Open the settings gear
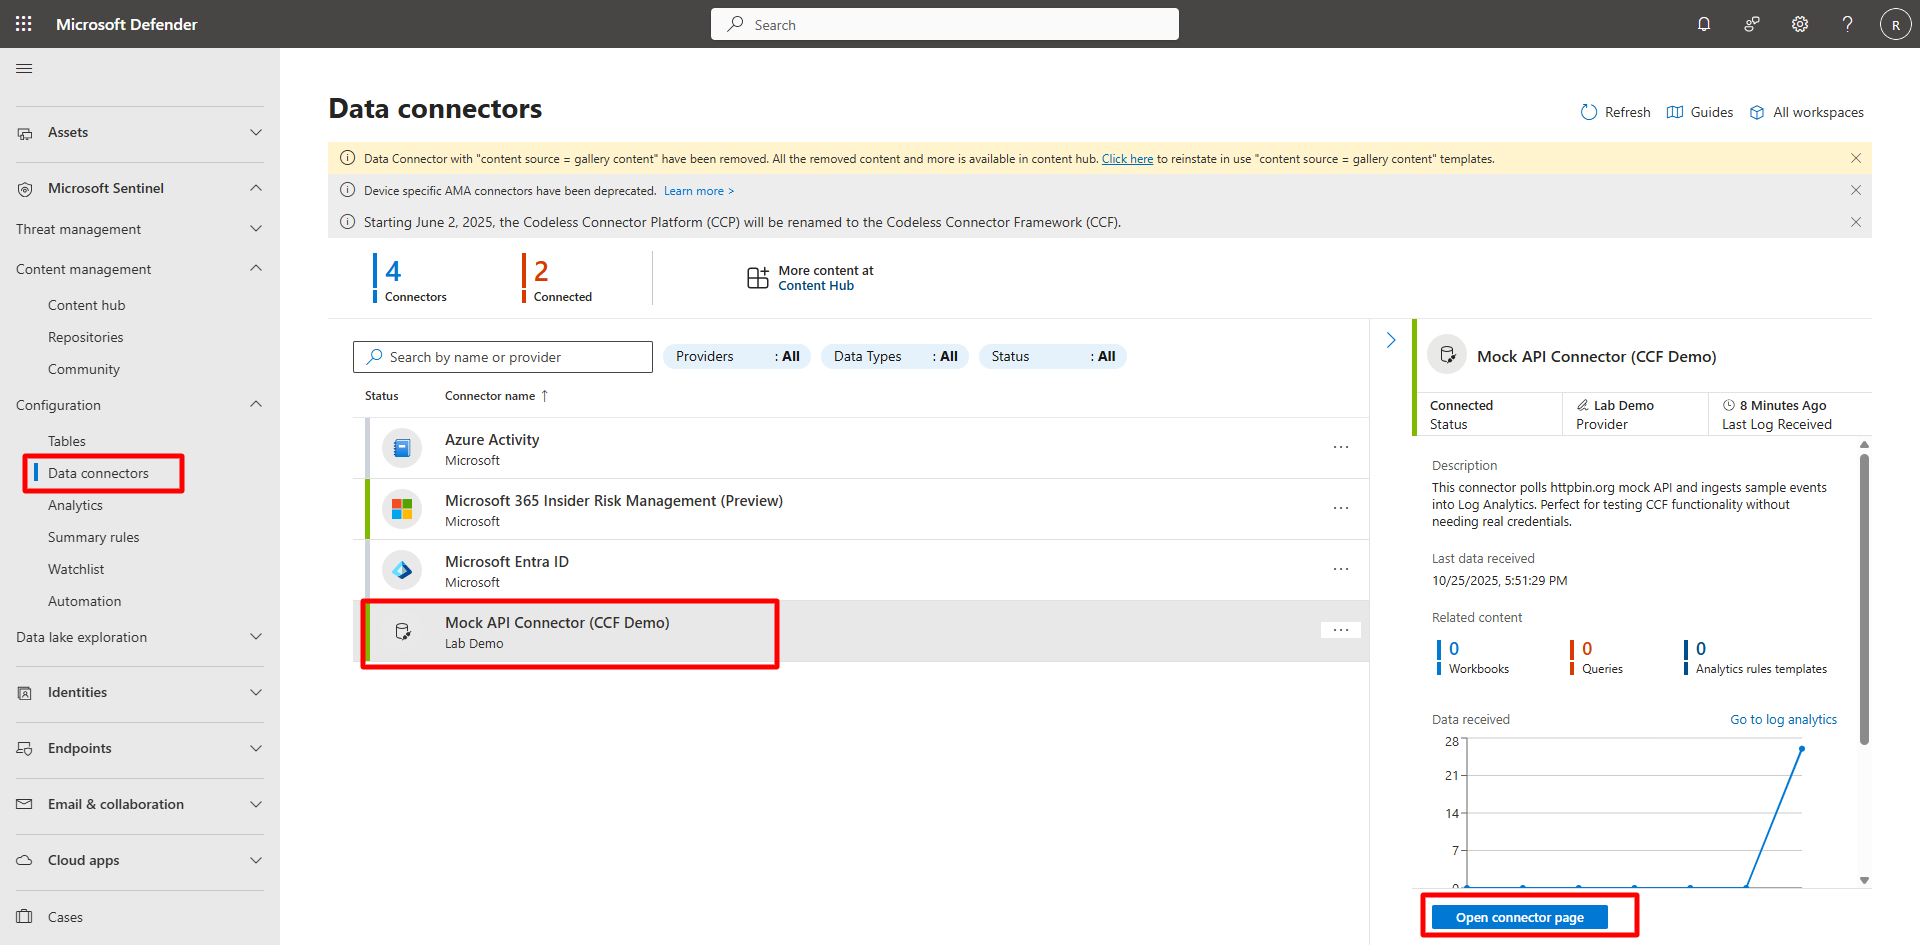The width and height of the screenshot is (1920, 945). (1800, 24)
